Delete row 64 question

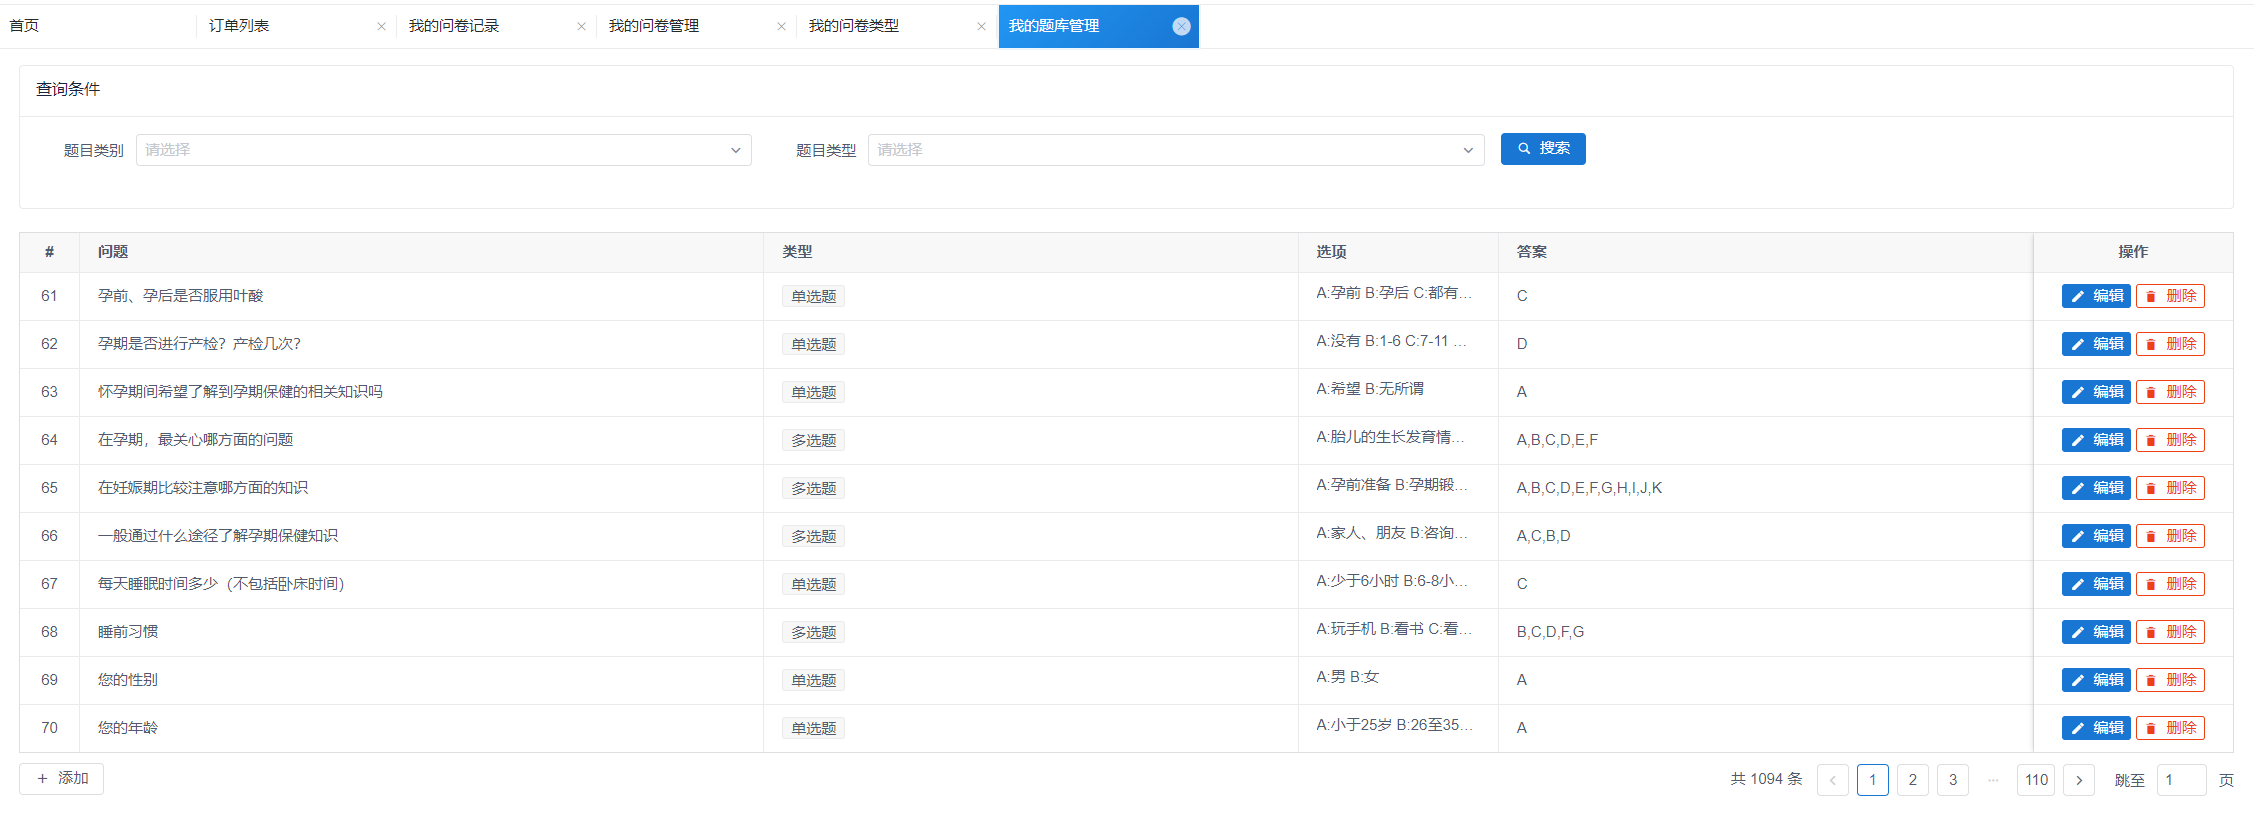2170,440
